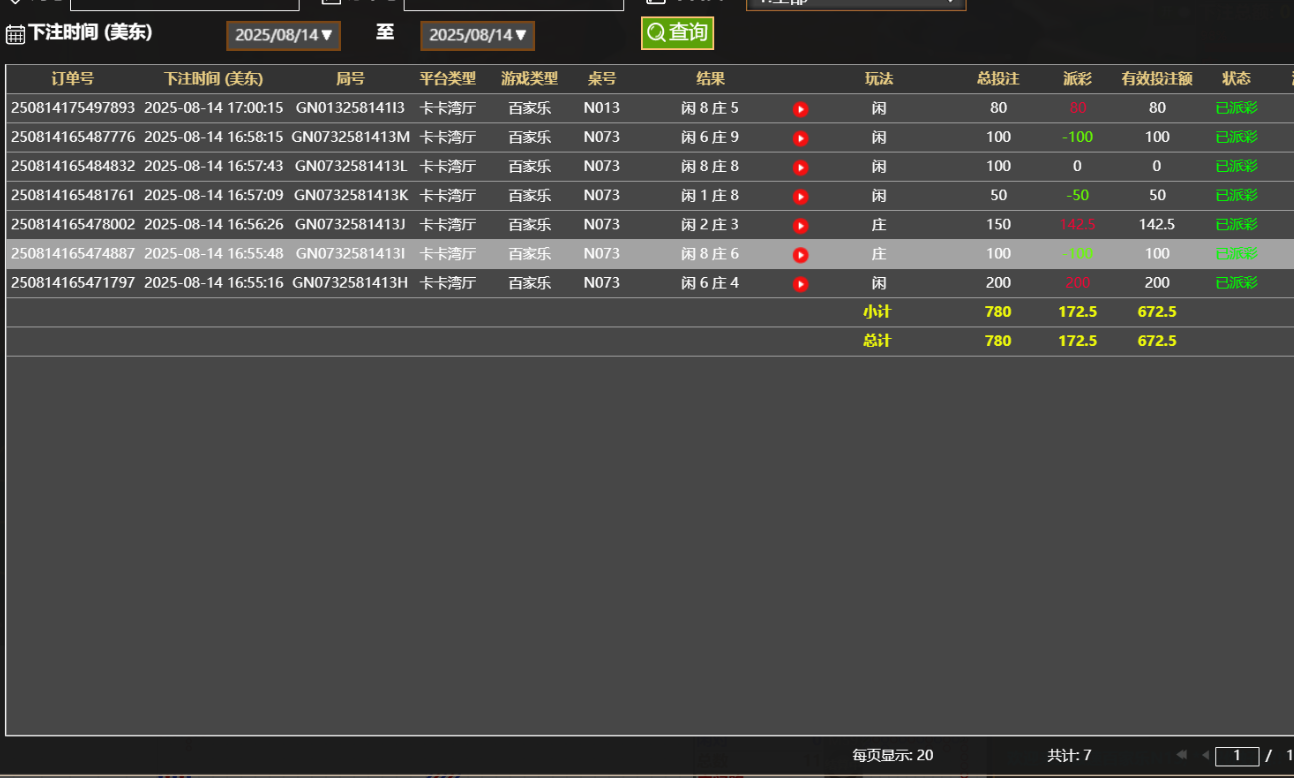This screenshot has height=778, width=1294.
Task: Play video replay for round GN0732581413M
Action: [x=800, y=138]
